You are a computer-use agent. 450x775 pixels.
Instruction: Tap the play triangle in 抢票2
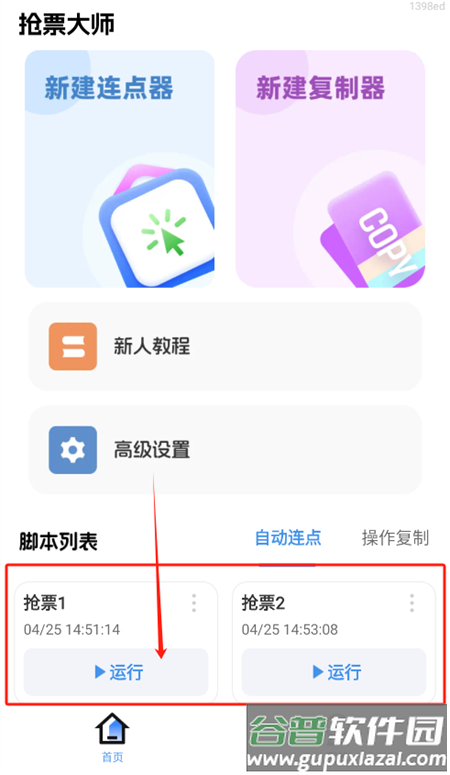coord(318,672)
